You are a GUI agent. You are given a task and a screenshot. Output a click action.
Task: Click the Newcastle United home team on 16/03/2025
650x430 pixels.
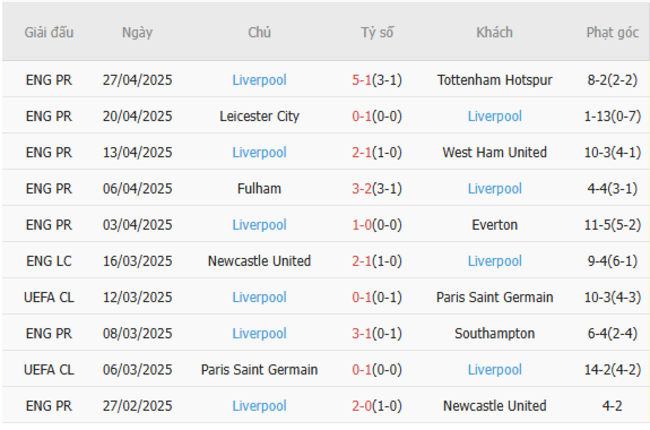pyautogui.click(x=259, y=261)
